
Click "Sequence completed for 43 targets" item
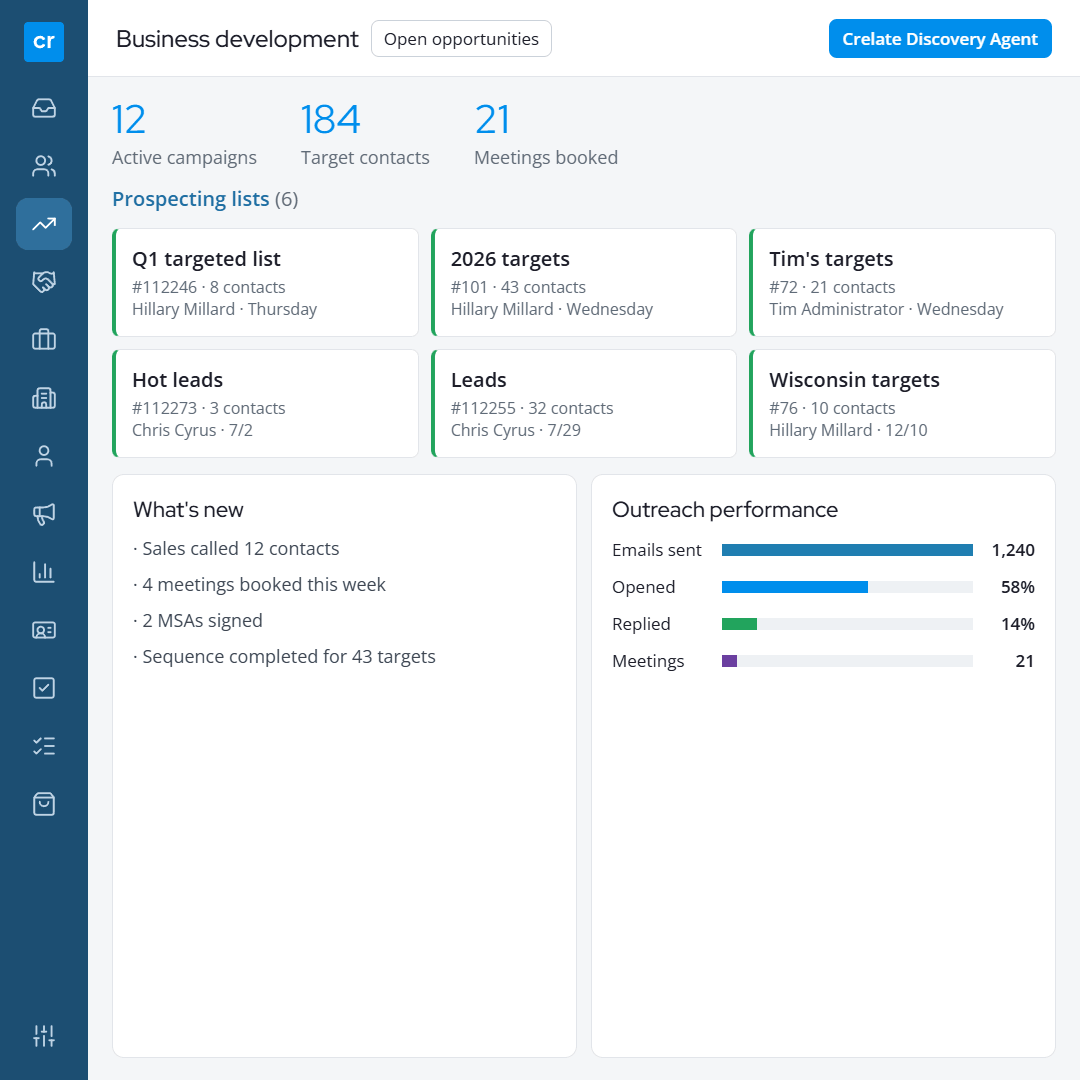coord(284,657)
